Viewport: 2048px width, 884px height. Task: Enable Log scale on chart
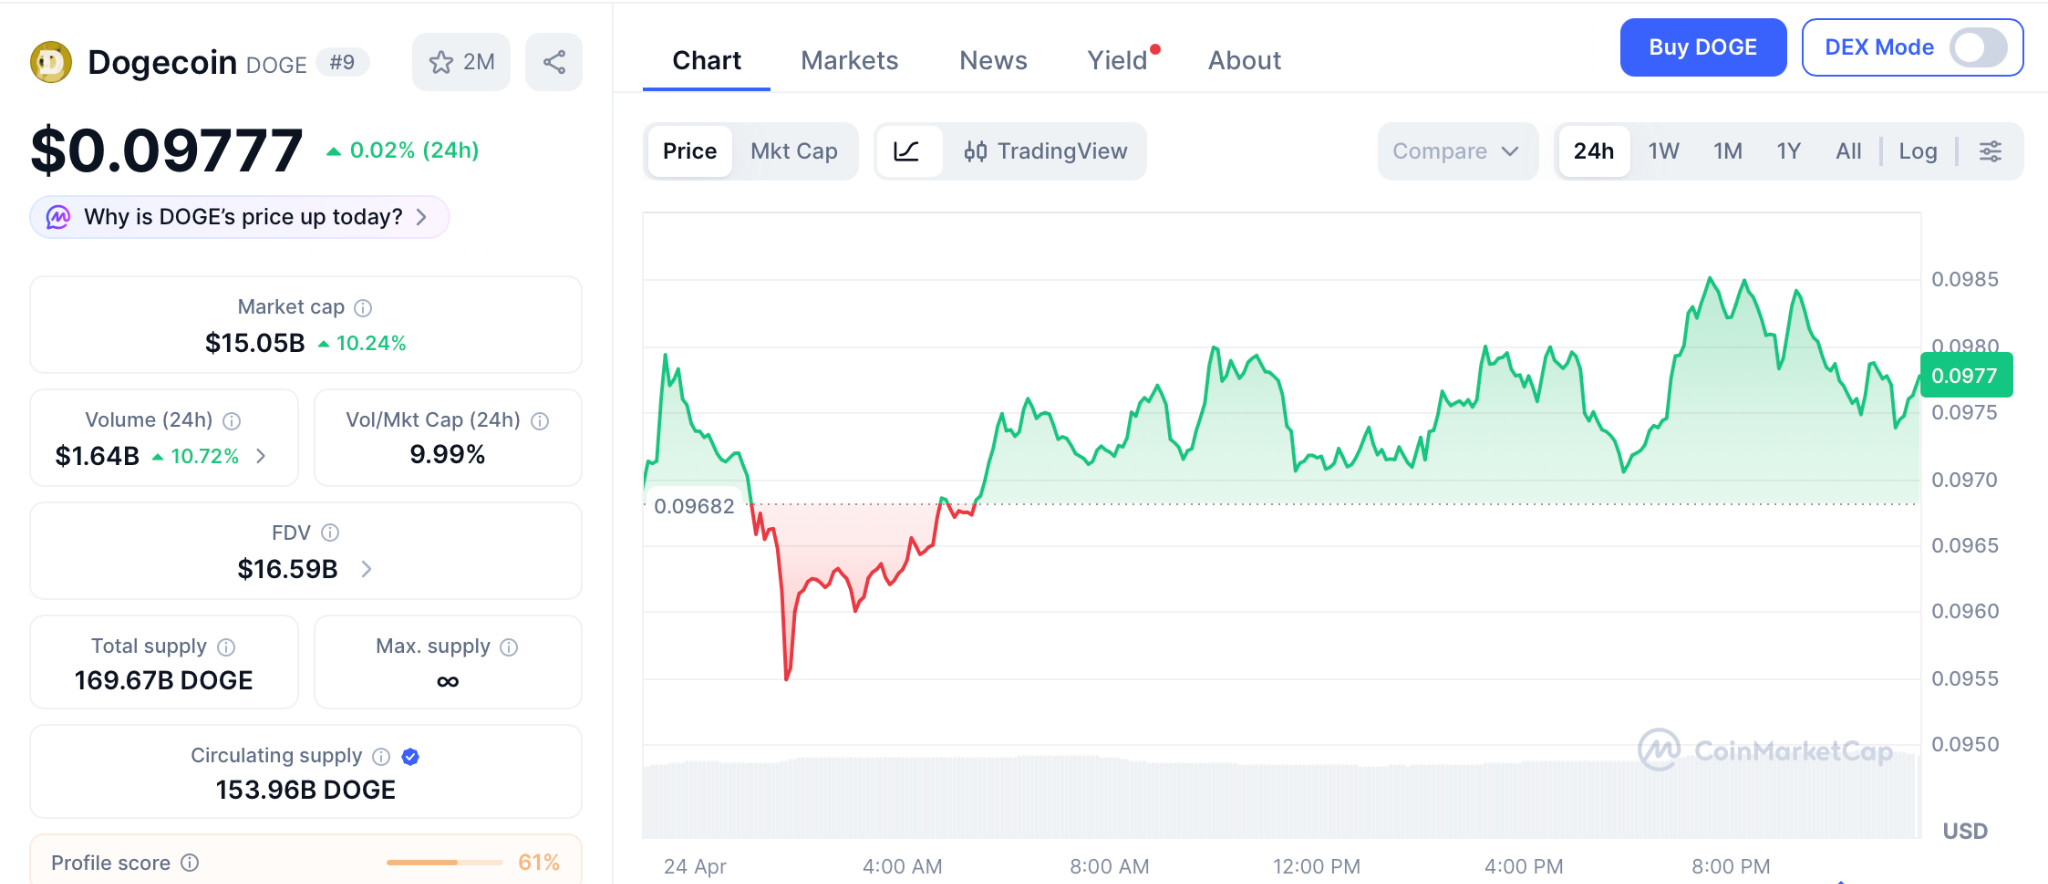(x=1917, y=151)
